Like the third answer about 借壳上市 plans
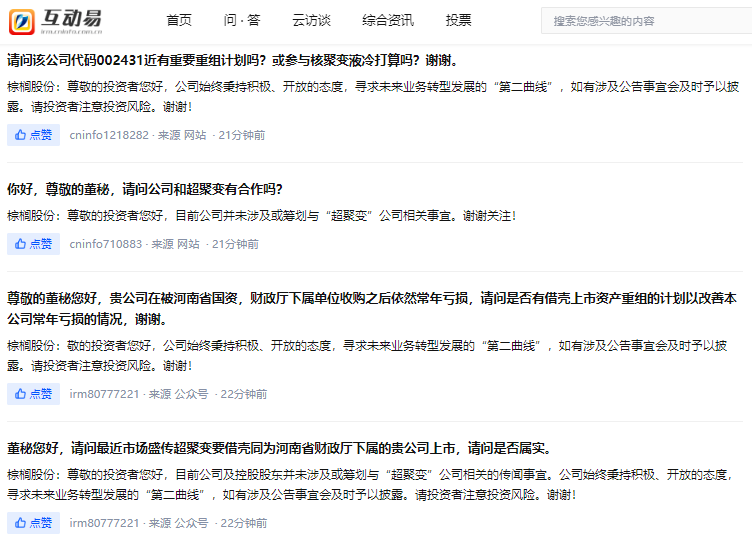 pyautogui.click(x=33, y=394)
